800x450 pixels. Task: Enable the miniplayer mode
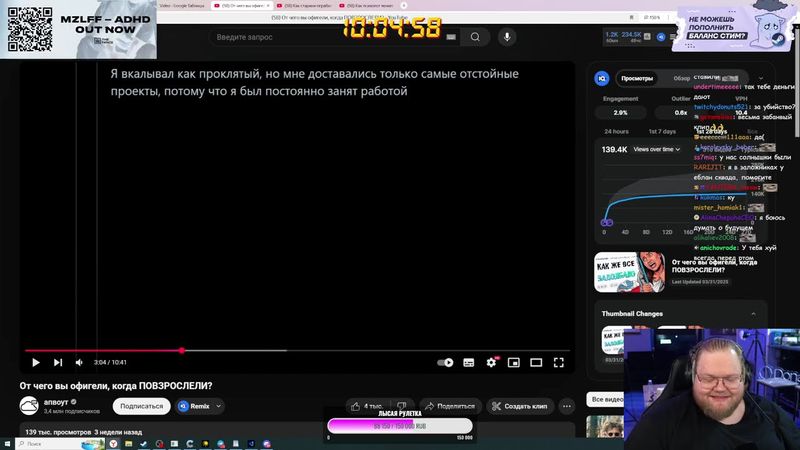(514, 362)
